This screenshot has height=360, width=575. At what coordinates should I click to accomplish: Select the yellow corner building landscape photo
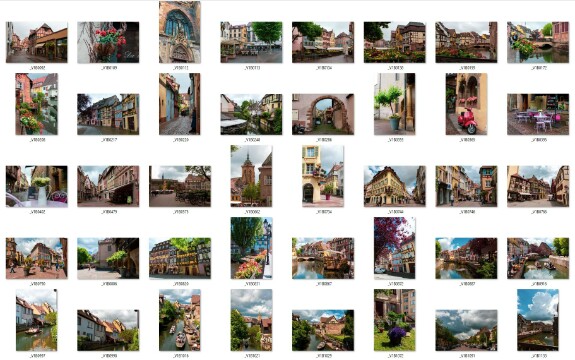pos(395,186)
